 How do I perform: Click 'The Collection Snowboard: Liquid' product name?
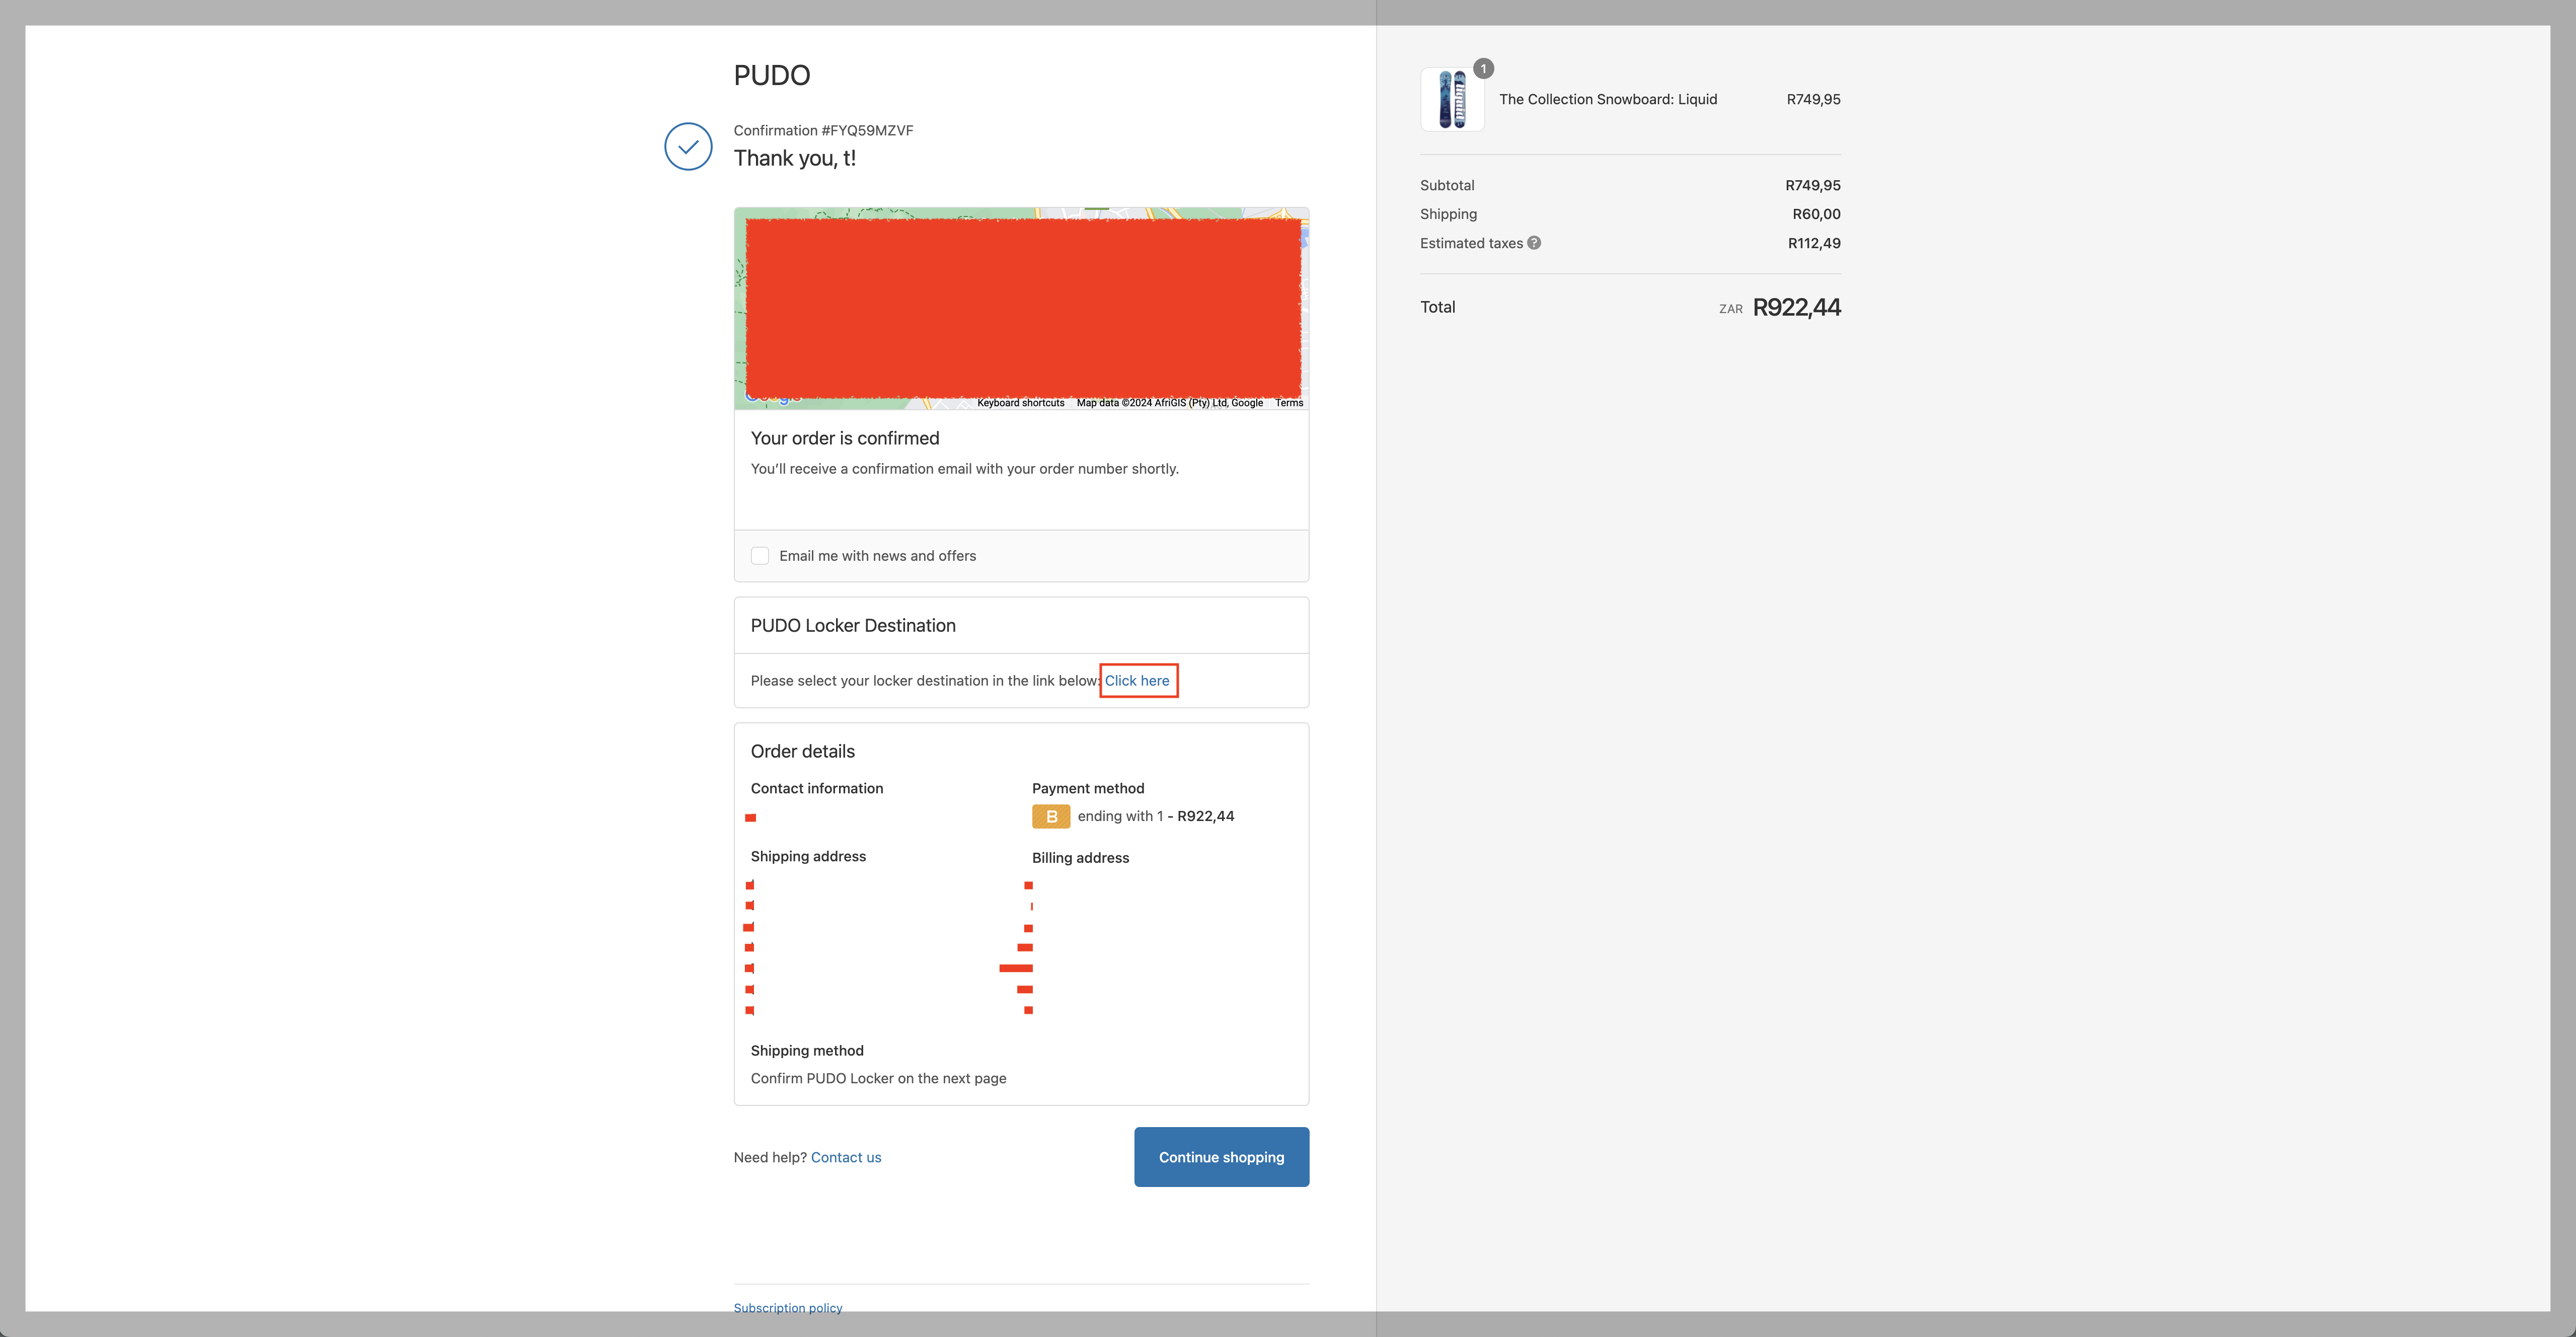click(x=1608, y=99)
